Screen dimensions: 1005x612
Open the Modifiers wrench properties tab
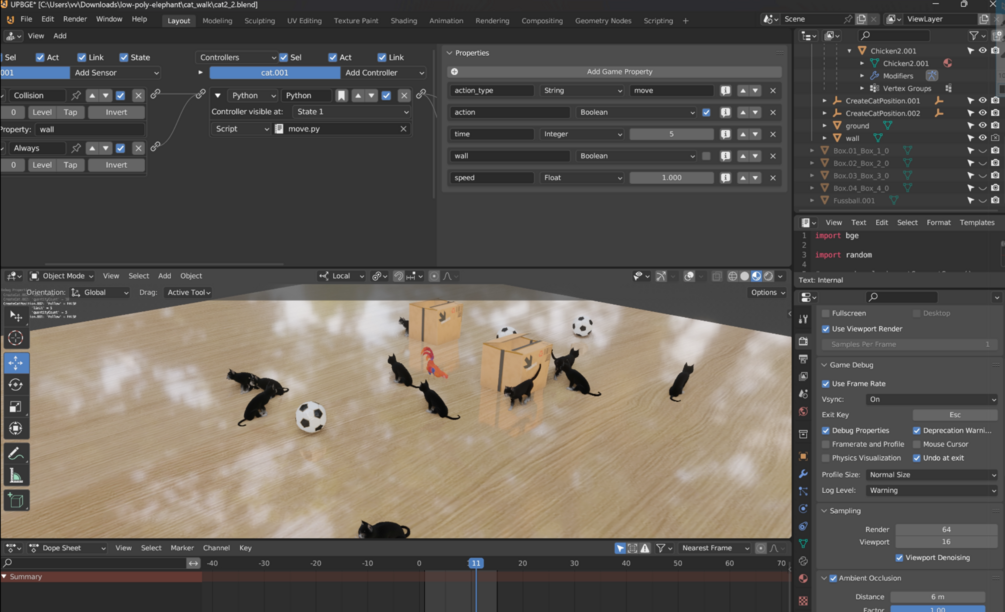coord(803,474)
